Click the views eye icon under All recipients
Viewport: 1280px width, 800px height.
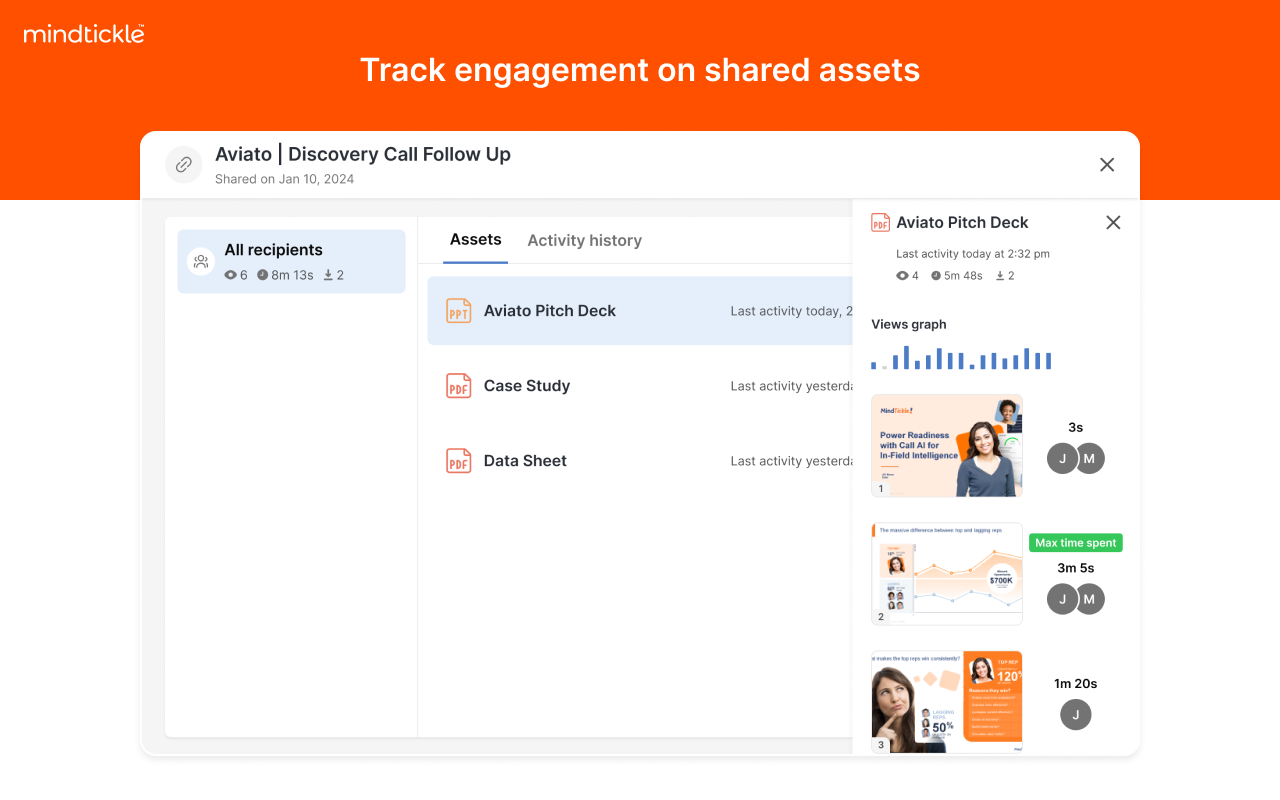[x=231, y=275]
